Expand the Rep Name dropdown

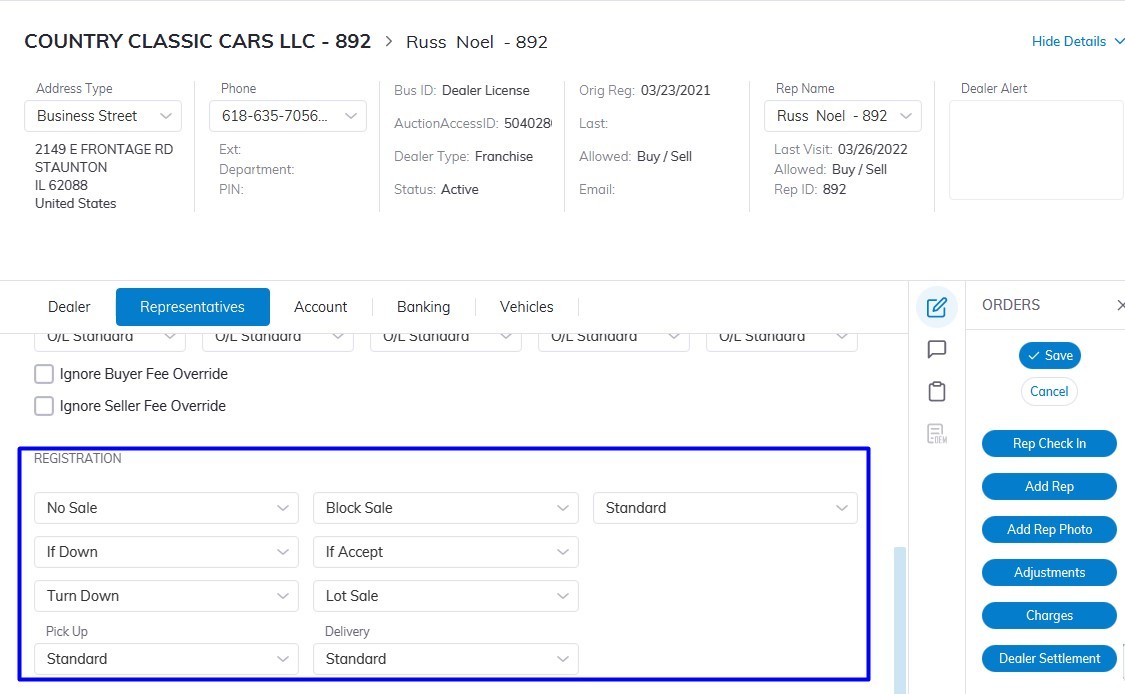click(x=842, y=116)
